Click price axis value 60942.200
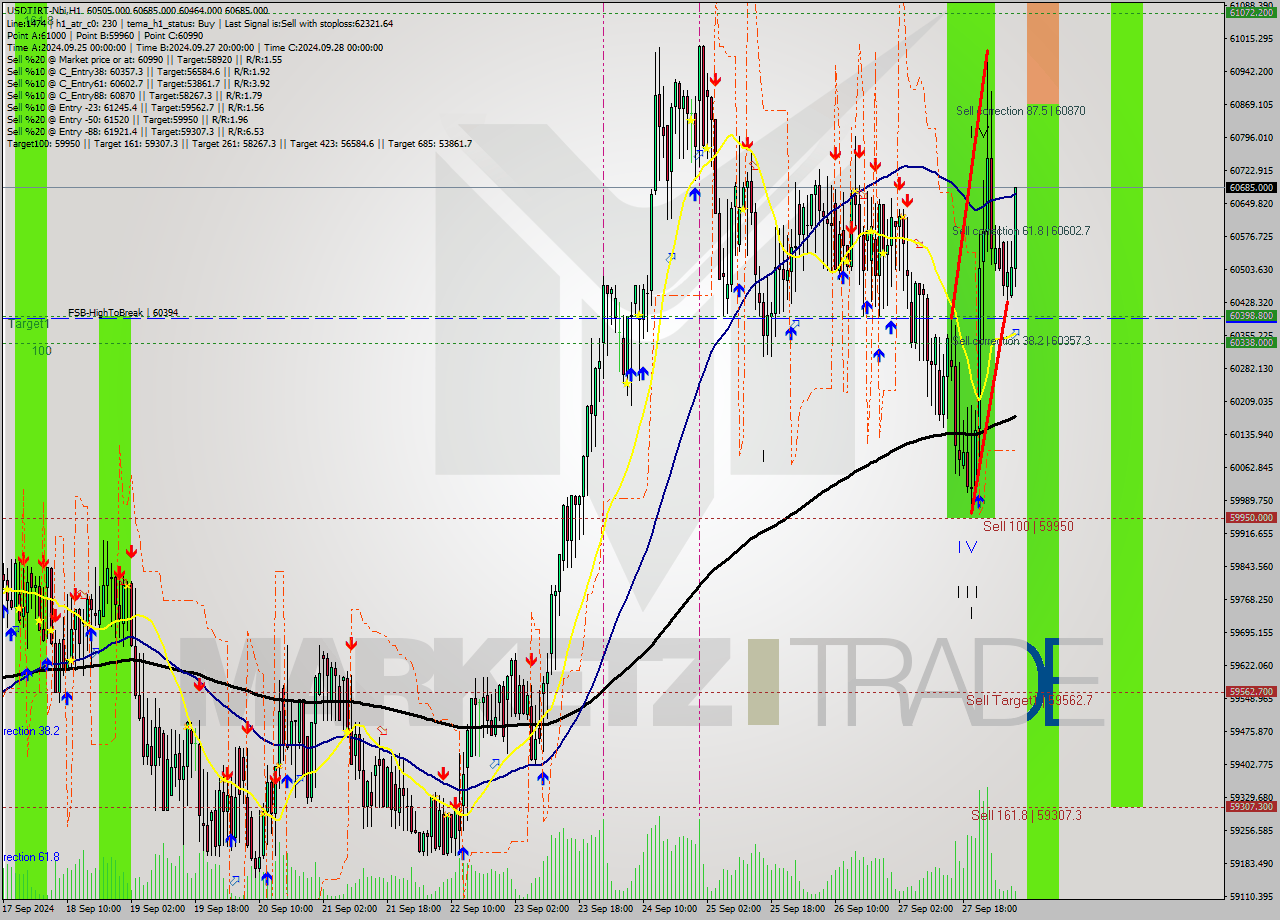 [1251, 71]
